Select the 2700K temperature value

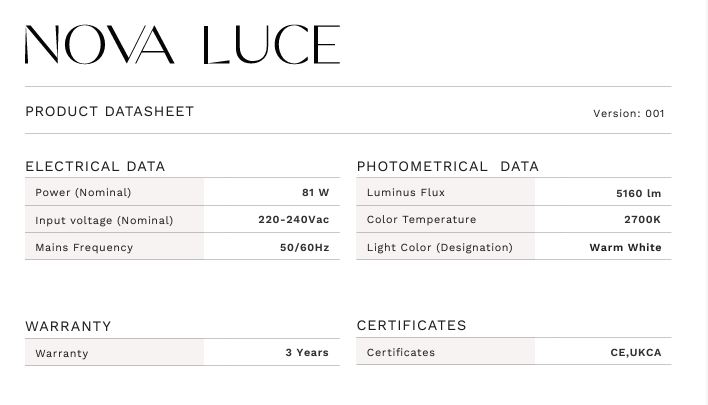642,220
